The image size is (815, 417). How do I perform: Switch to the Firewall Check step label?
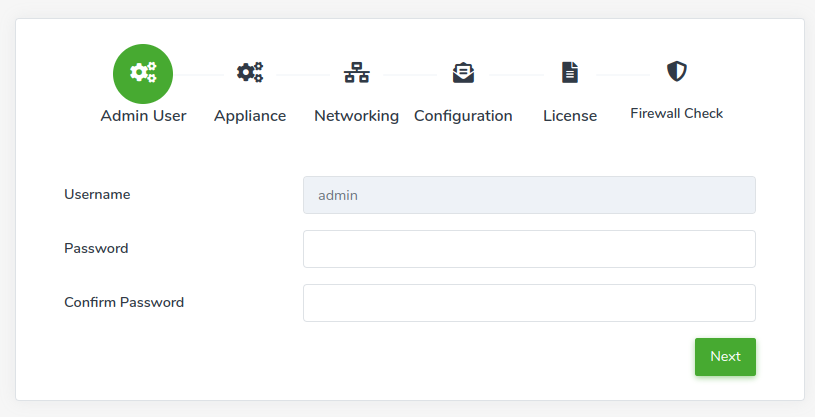point(677,113)
